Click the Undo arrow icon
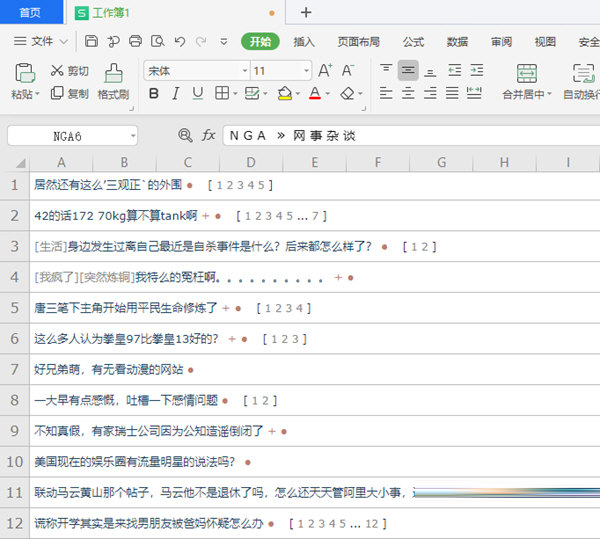This screenshot has width=600, height=539. pyautogui.click(x=180, y=42)
